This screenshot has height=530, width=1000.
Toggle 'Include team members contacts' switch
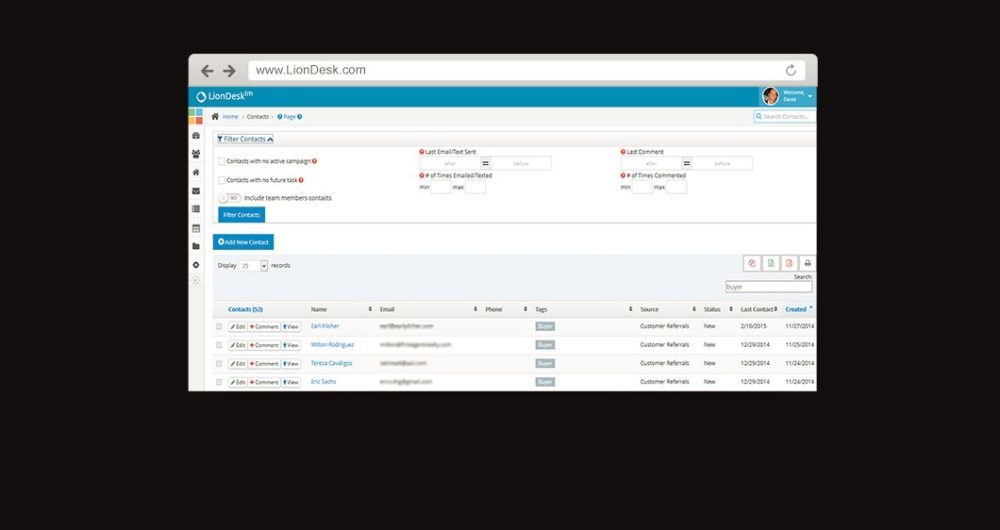click(229, 198)
